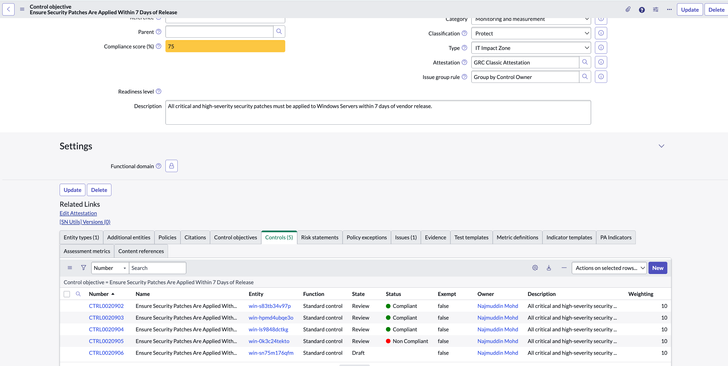Click the header Update button
The height and width of the screenshot is (366, 728).
(689, 9)
